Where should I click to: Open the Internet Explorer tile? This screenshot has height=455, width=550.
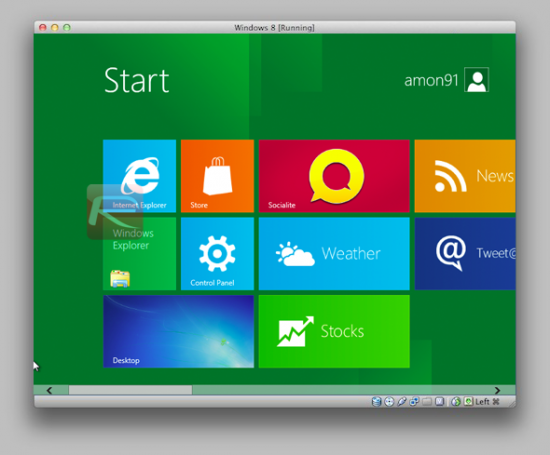coord(139,176)
